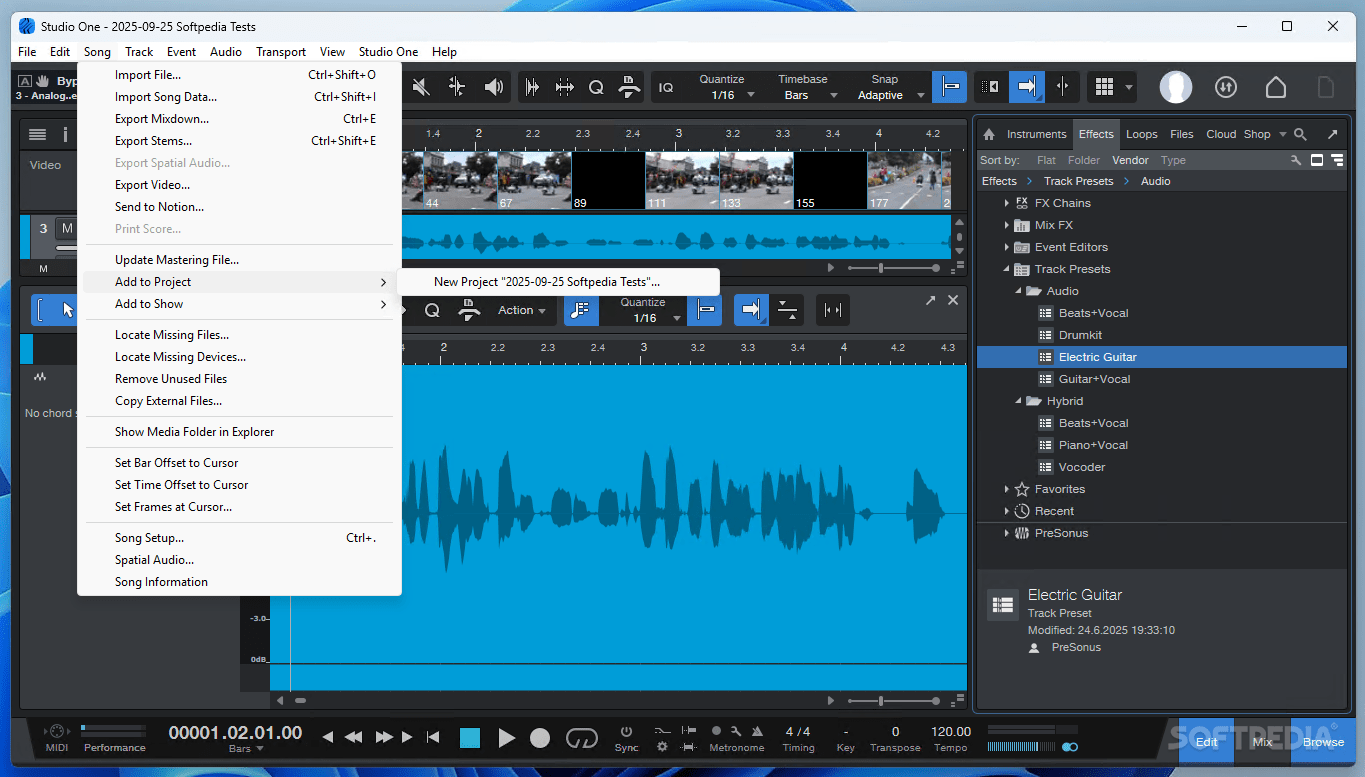The image size is (1365, 777).
Task: Click the Record button in transport
Action: click(x=540, y=738)
